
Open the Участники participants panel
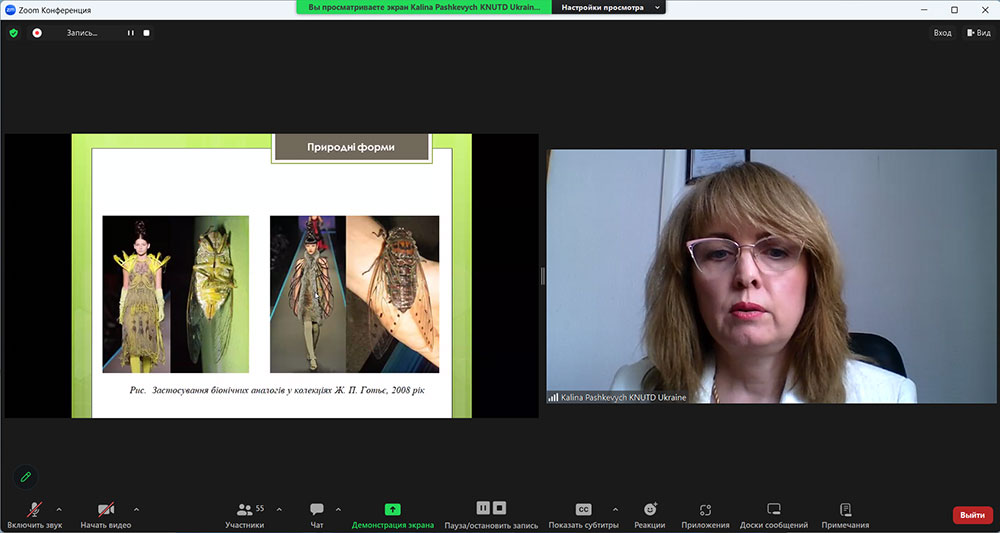244,516
